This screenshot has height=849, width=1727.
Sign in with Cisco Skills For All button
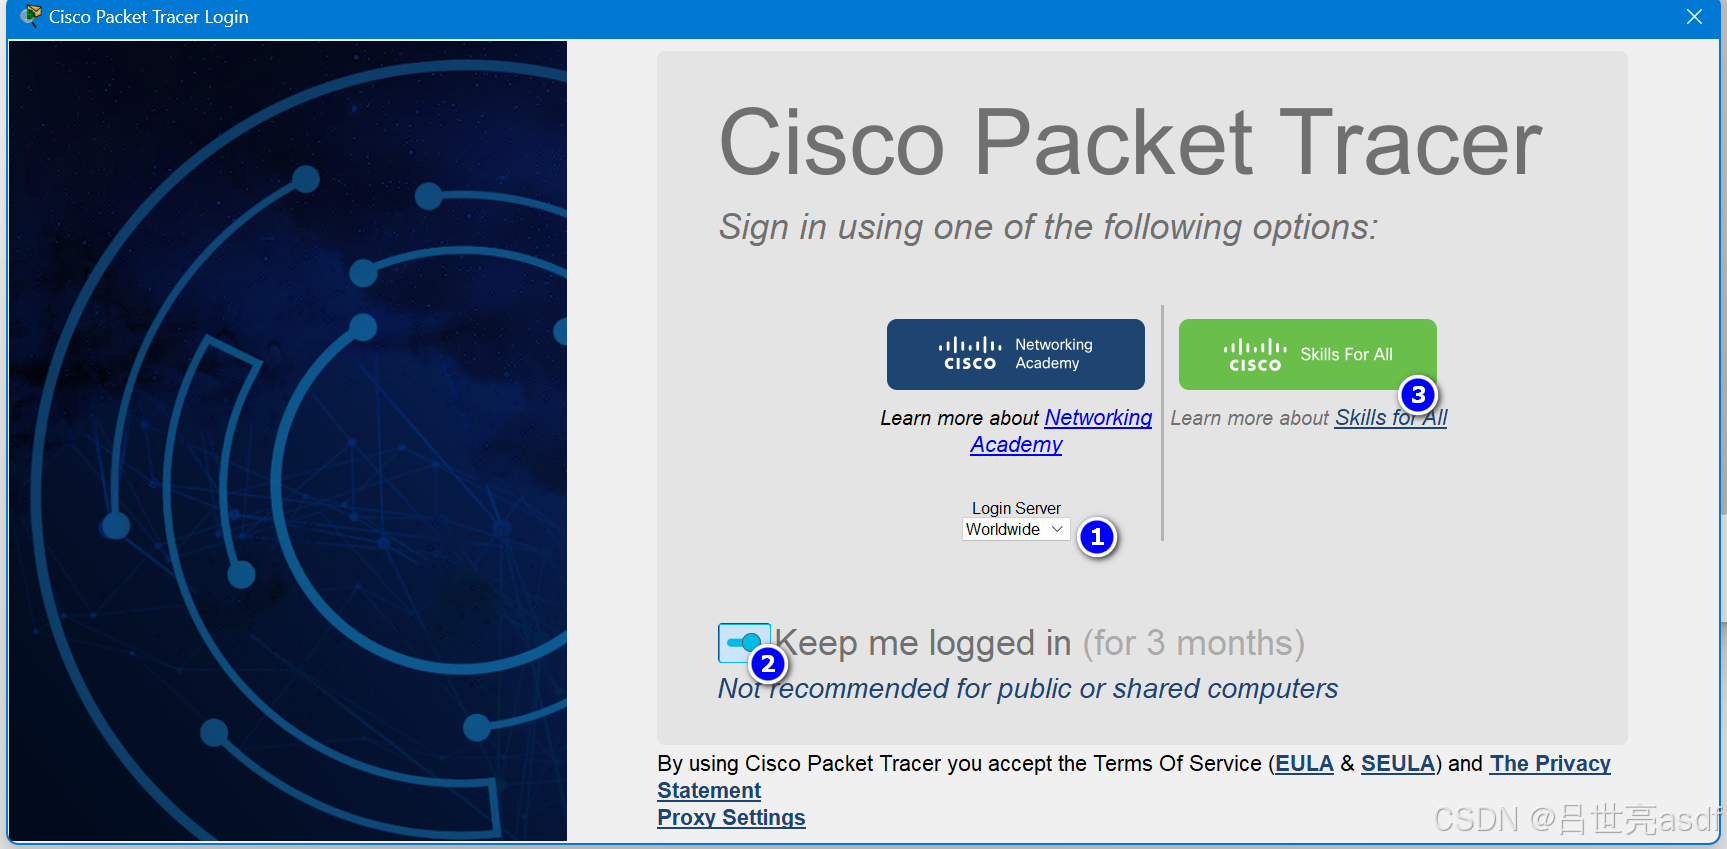click(x=1307, y=354)
